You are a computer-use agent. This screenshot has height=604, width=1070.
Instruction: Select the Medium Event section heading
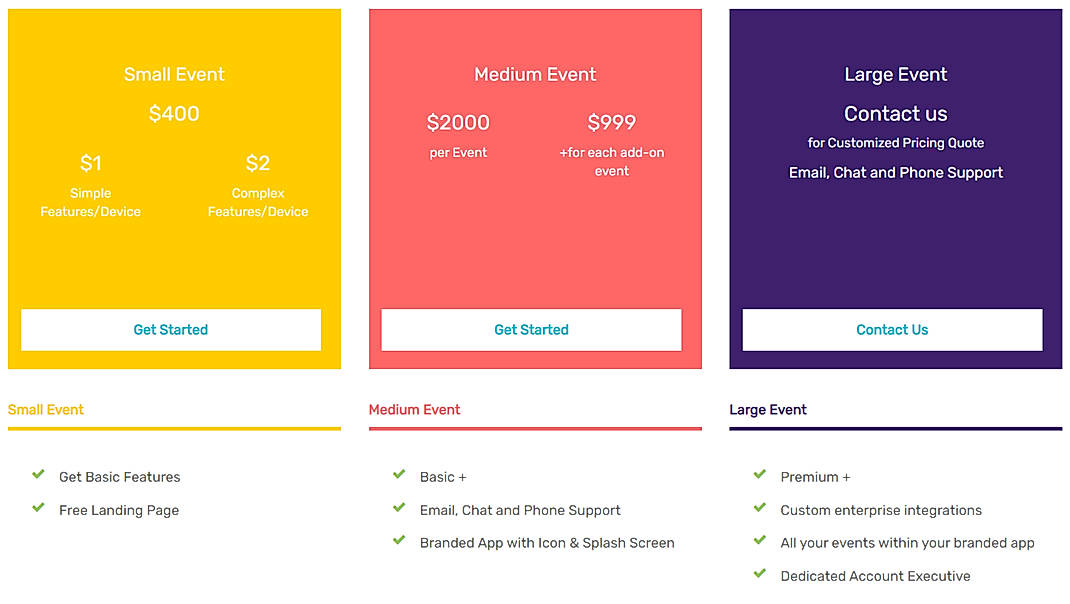414,409
